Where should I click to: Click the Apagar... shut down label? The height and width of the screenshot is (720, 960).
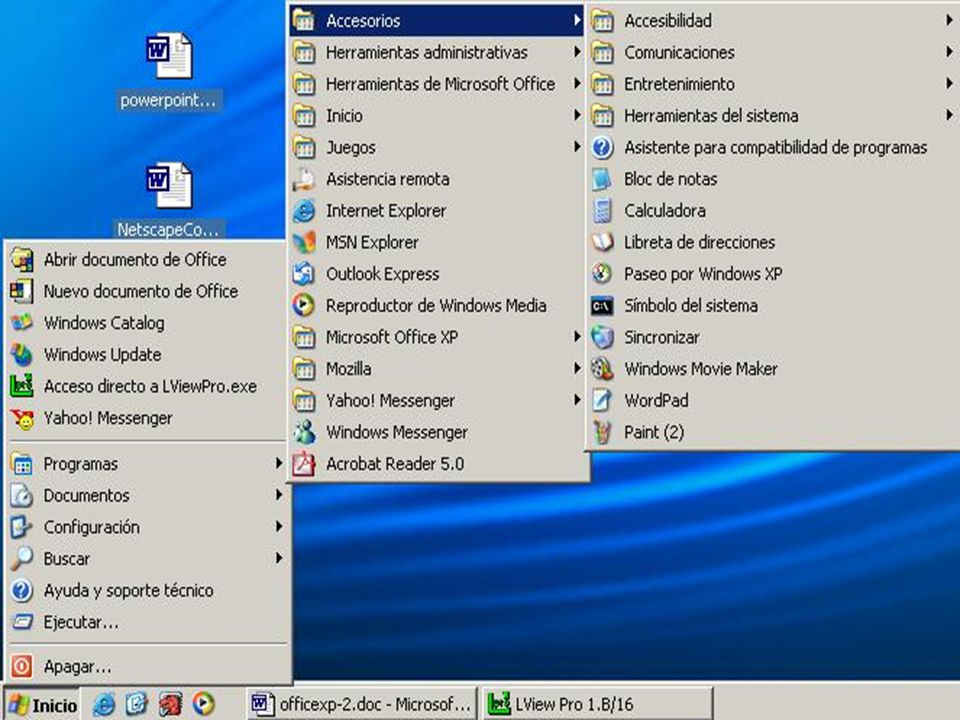(78, 667)
